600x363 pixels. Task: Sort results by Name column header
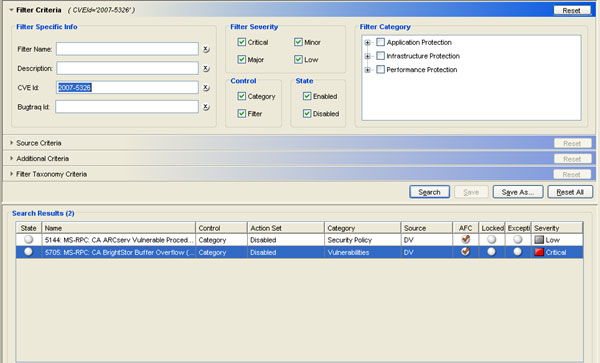pos(119,228)
